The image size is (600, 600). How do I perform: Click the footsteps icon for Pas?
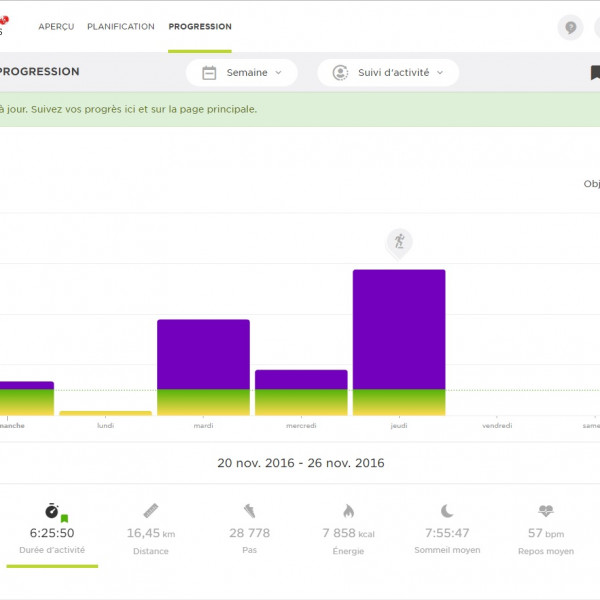pyautogui.click(x=249, y=511)
